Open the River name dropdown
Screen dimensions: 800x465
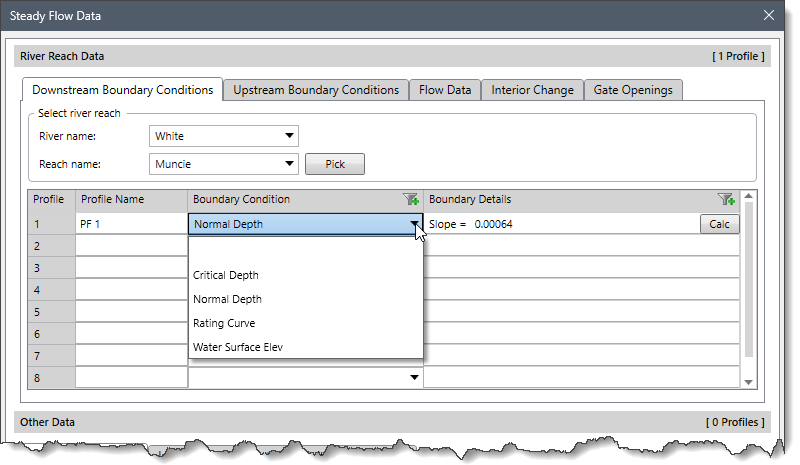[x=289, y=136]
